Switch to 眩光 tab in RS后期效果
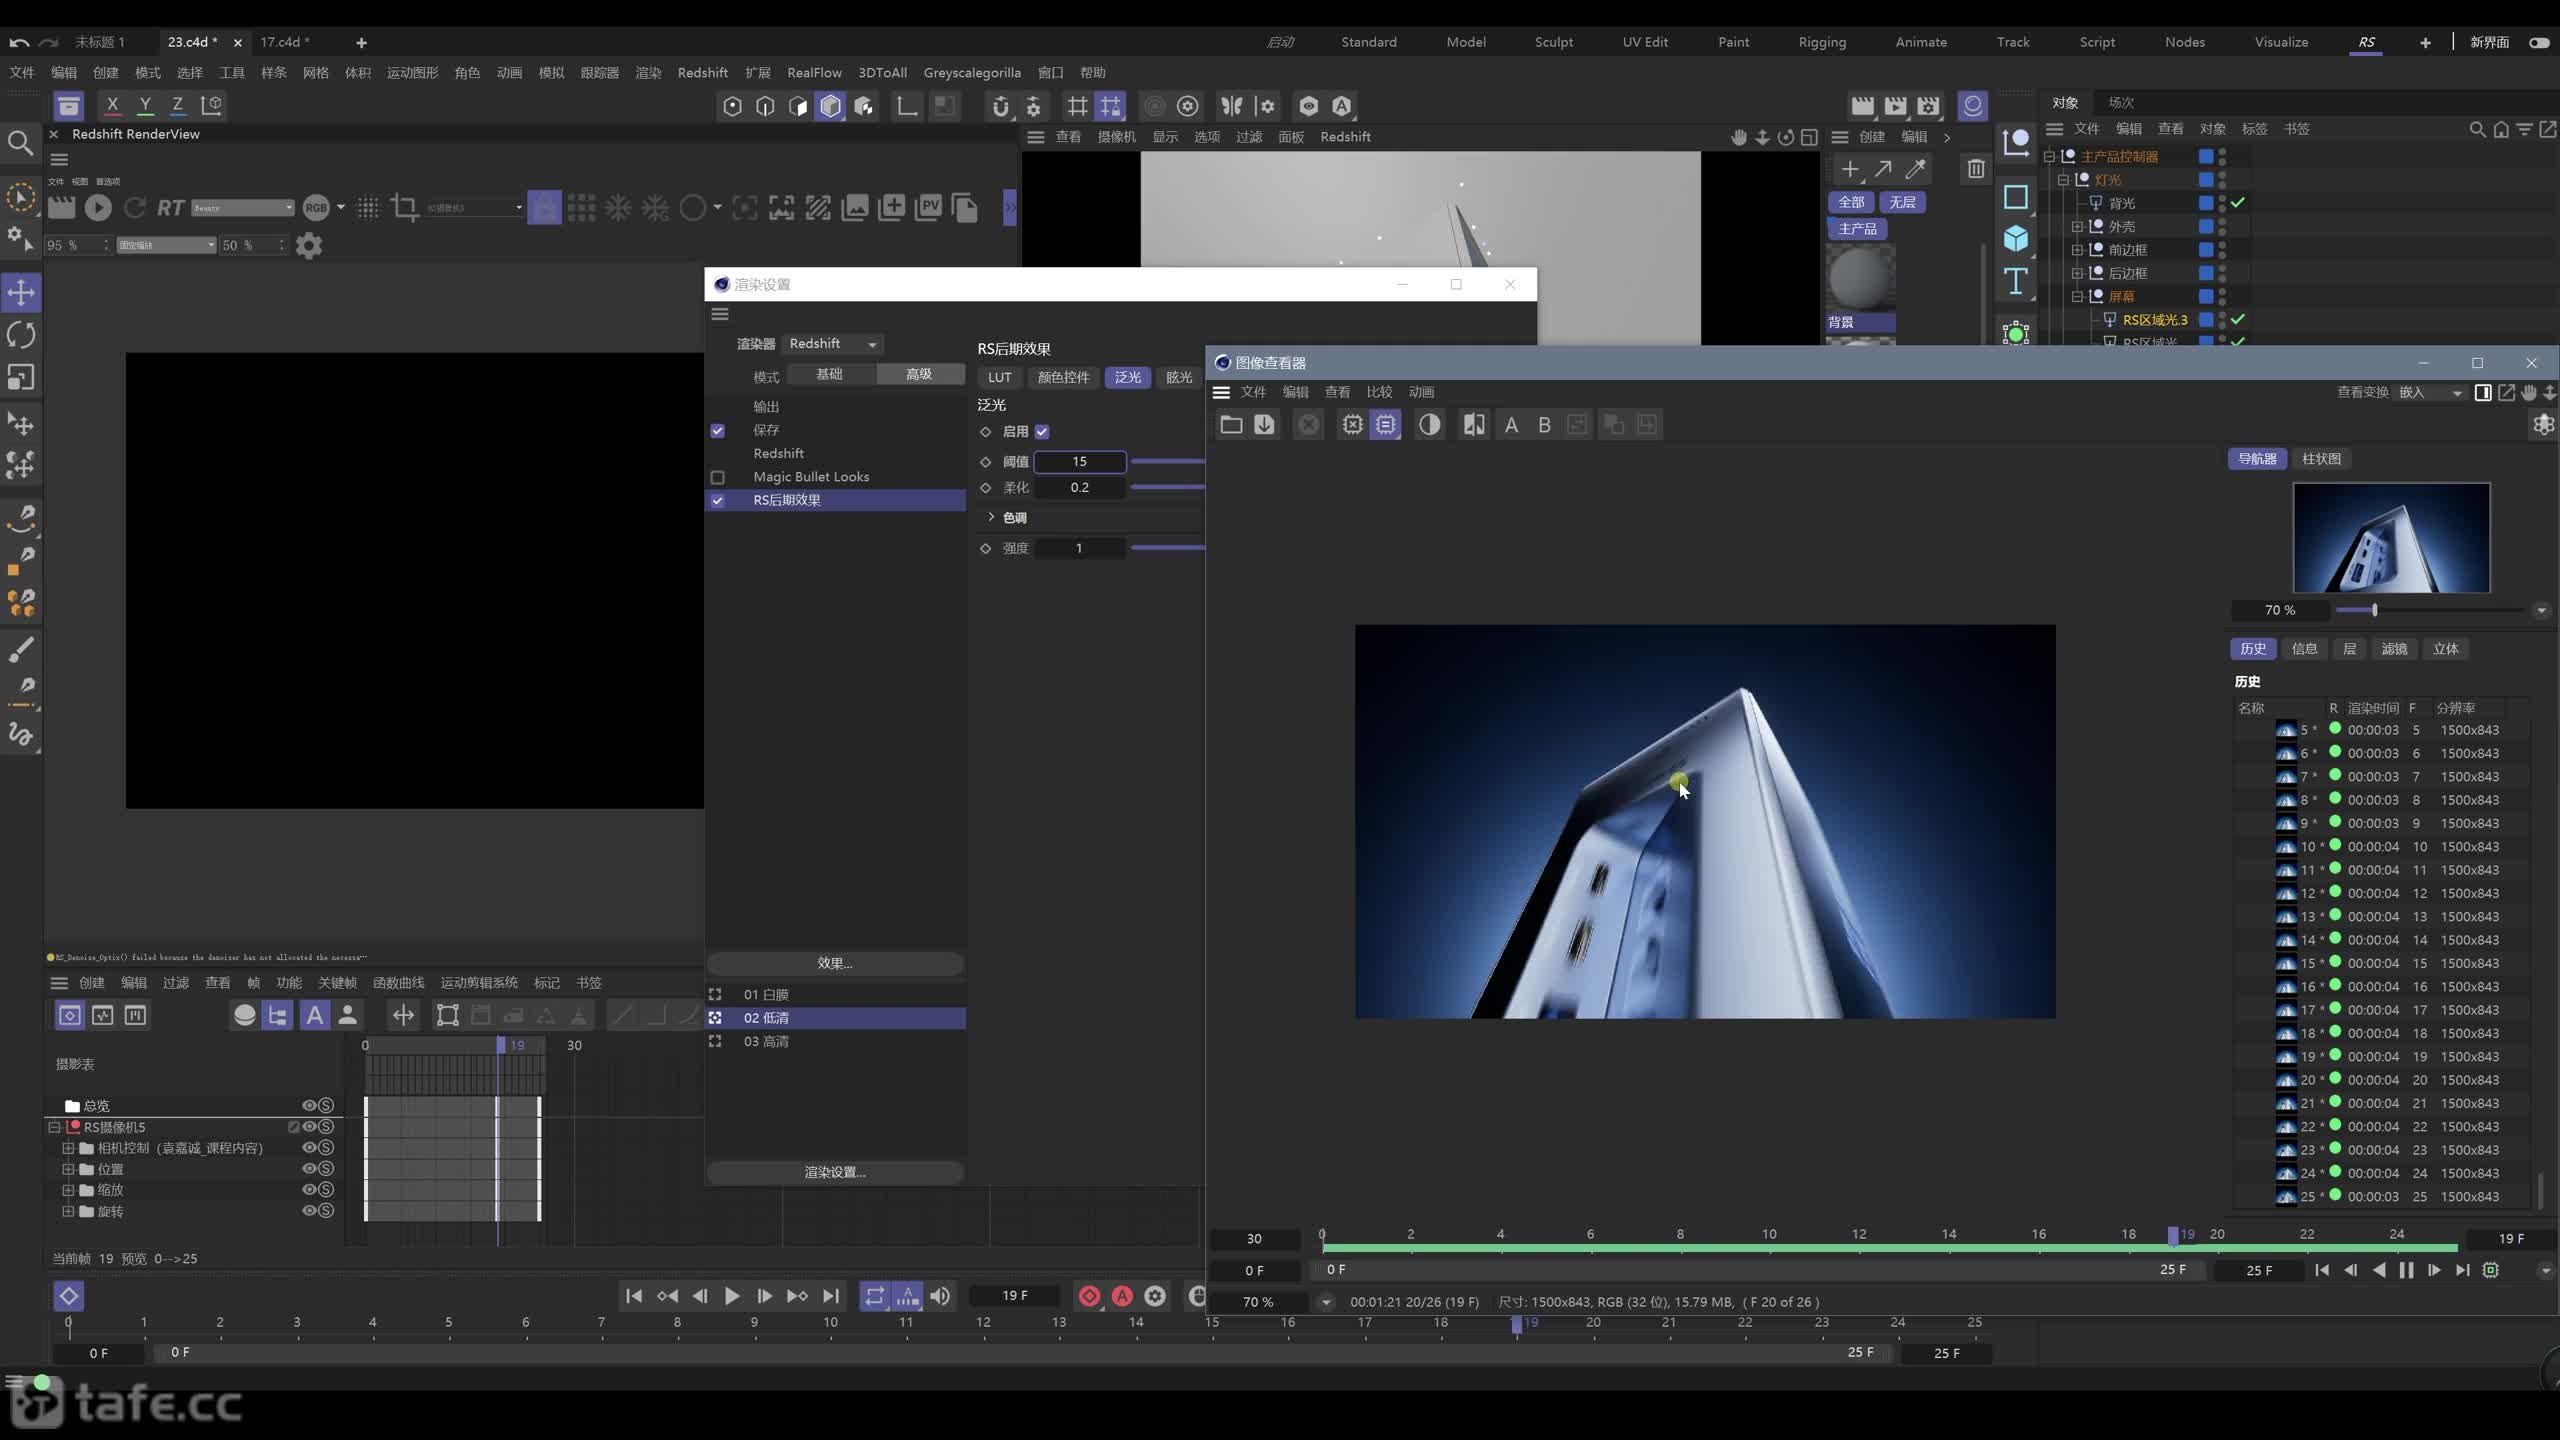 point(1179,377)
